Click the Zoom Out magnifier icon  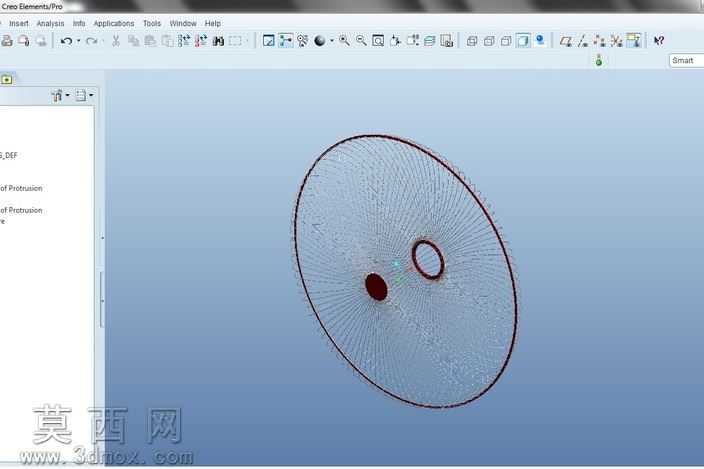click(361, 41)
